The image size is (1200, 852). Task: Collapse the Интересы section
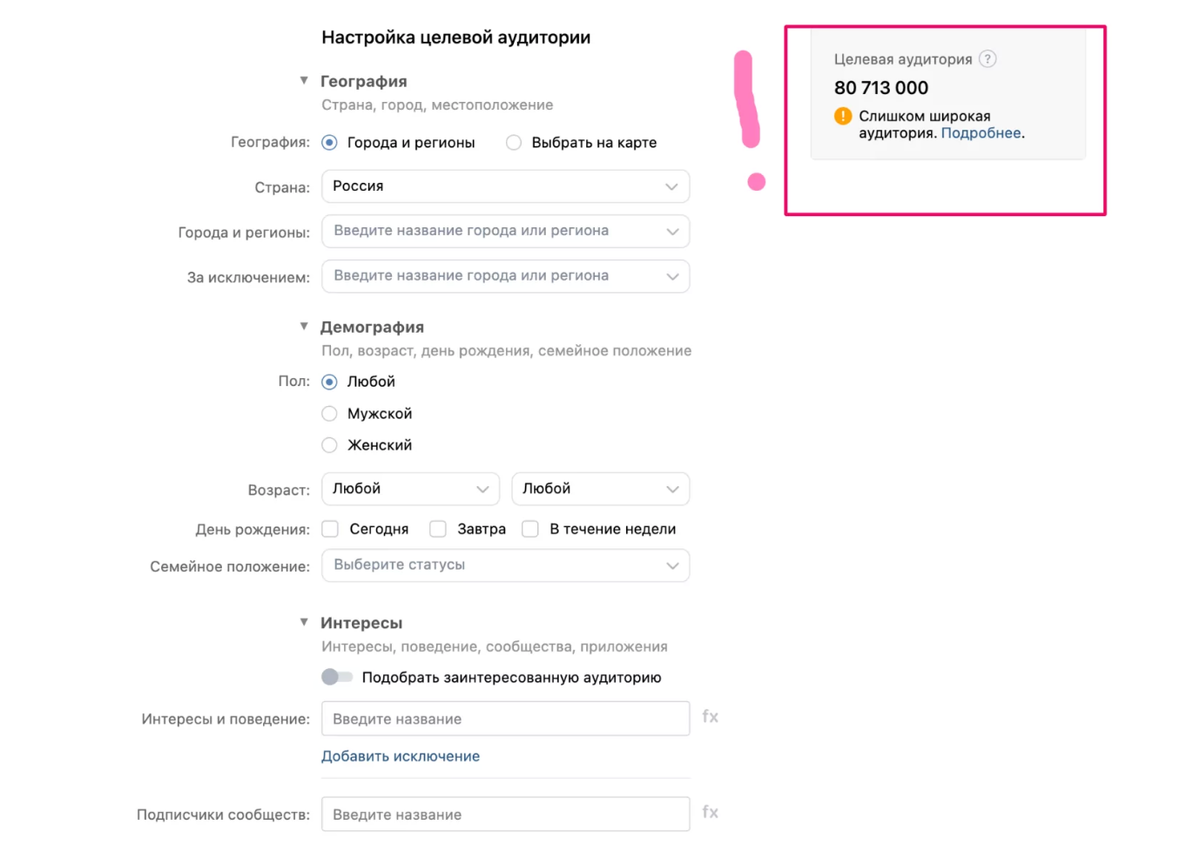click(x=304, y=621)
